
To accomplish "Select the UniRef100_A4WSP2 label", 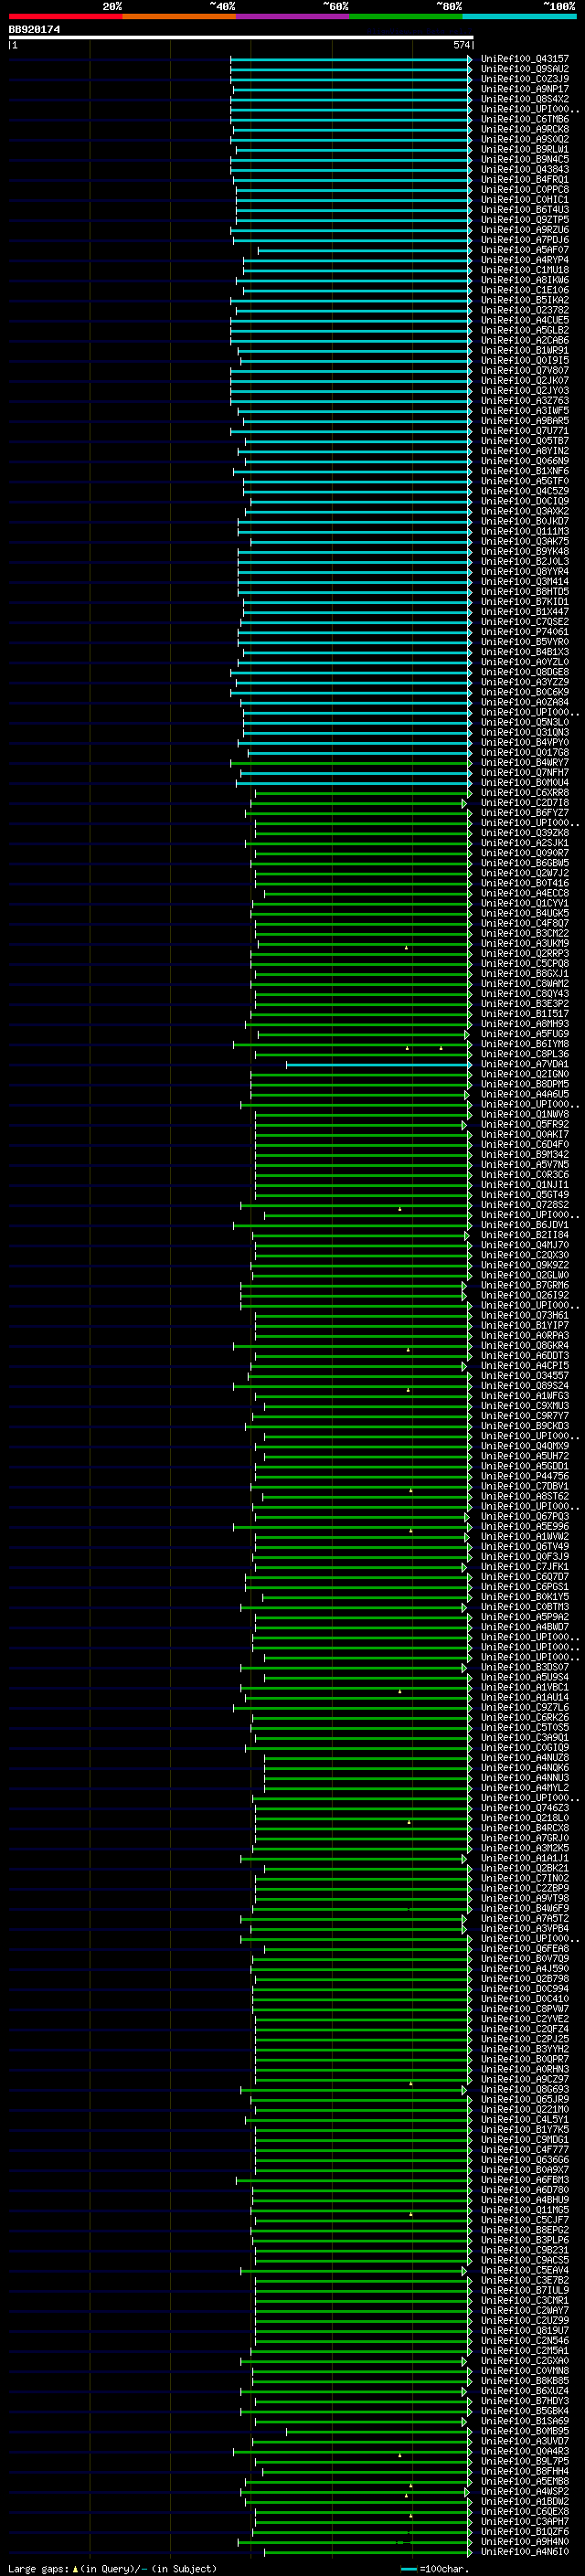I will [x=525, y=2491].
